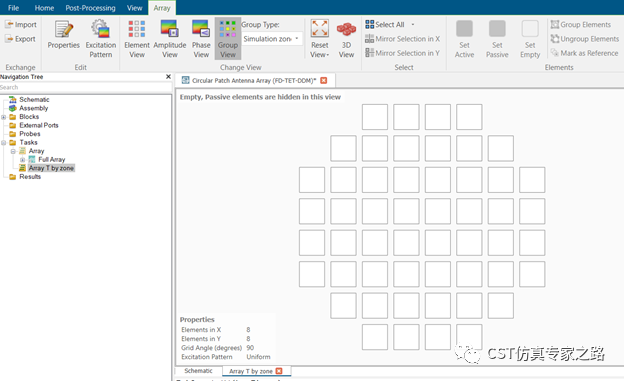Open the Excitation Pattern editor
Image resolution: width=624 pixels, height=381 pixels.
click(101, 39)
